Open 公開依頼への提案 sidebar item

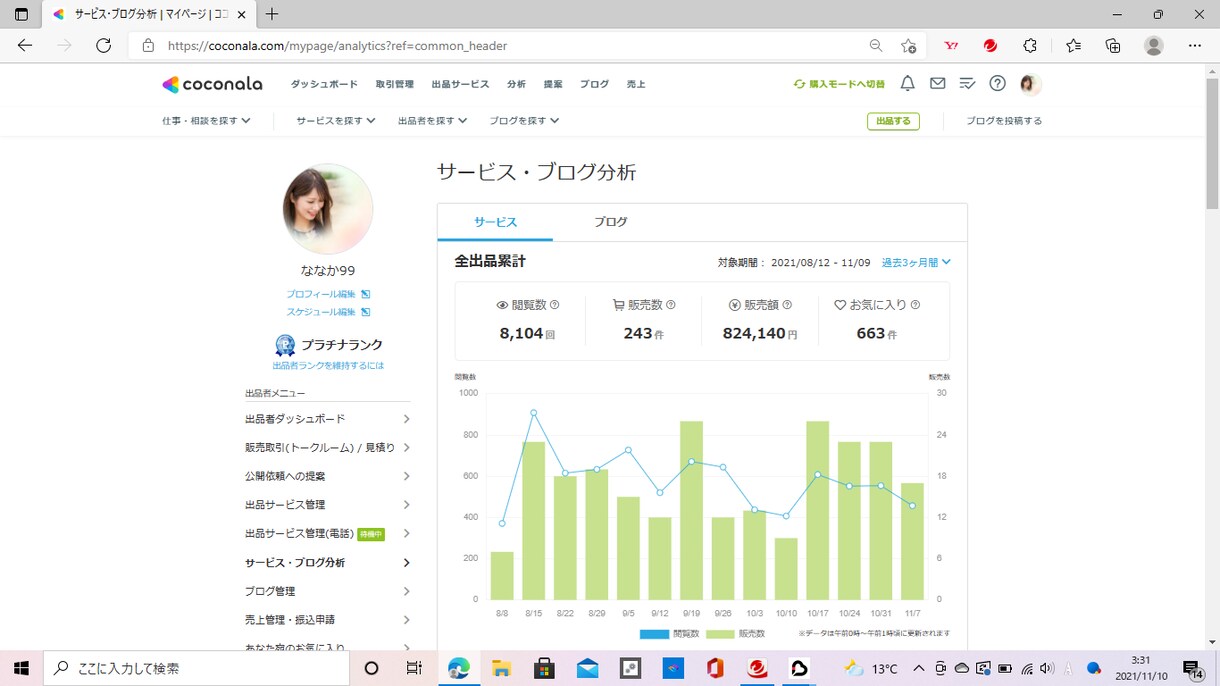click(328, 476)
